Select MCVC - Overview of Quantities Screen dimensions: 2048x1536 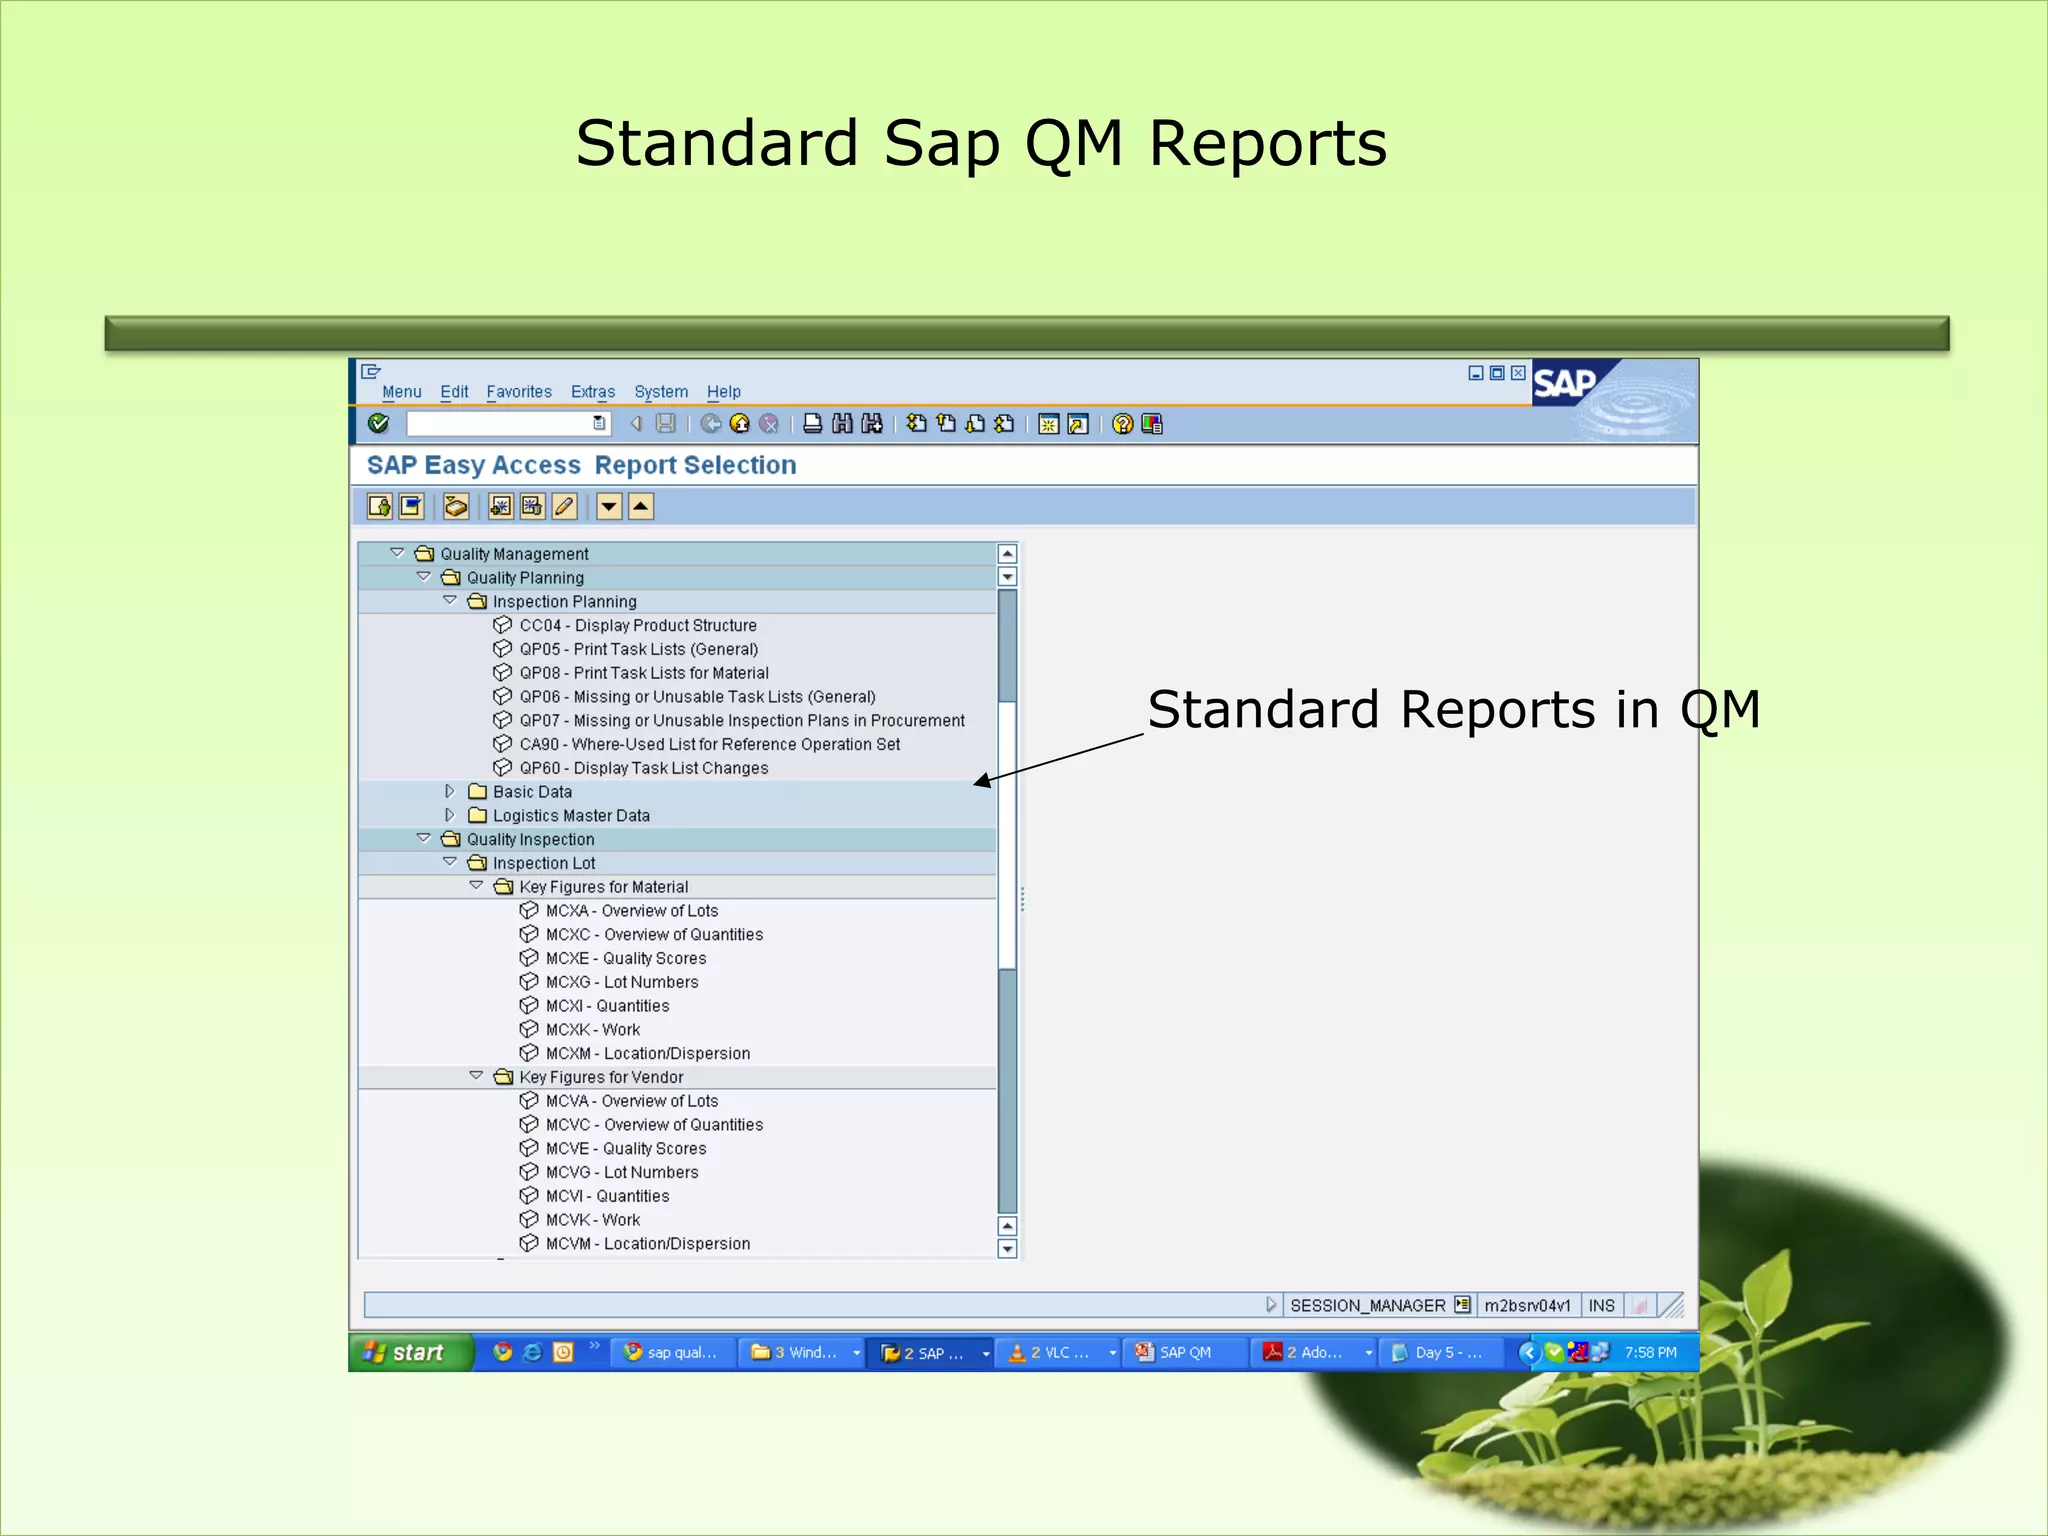654,1125
